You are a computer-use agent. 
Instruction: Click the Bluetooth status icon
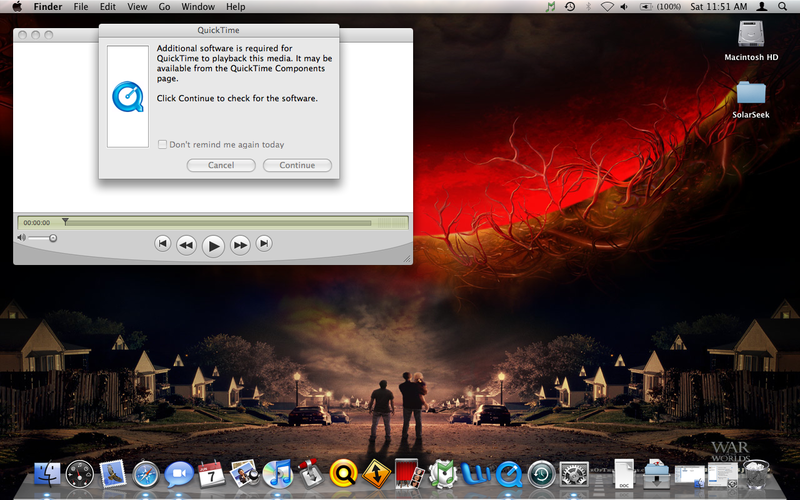pos(588,7)
